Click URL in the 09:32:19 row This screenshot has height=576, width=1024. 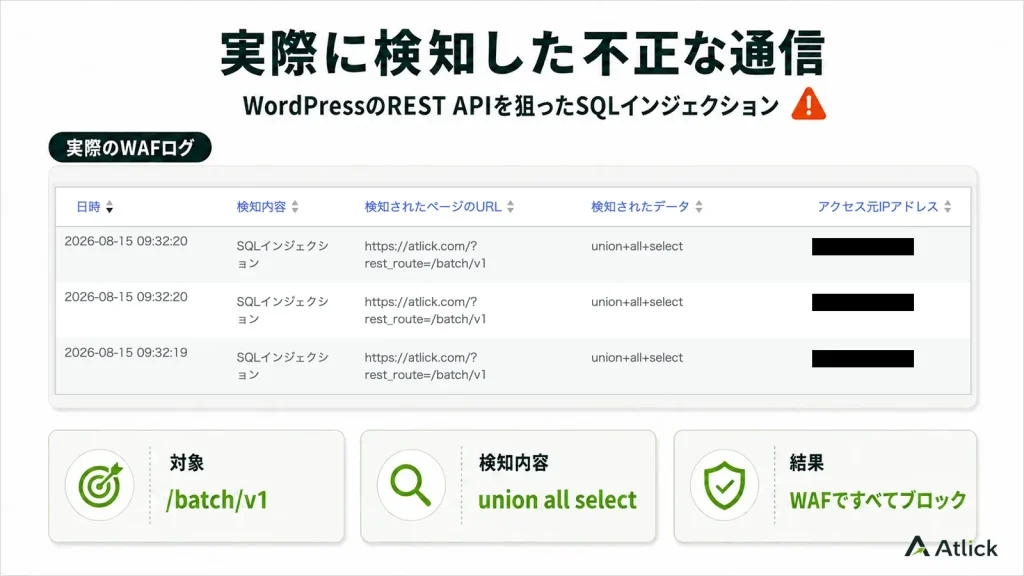(x=425, y=366)
